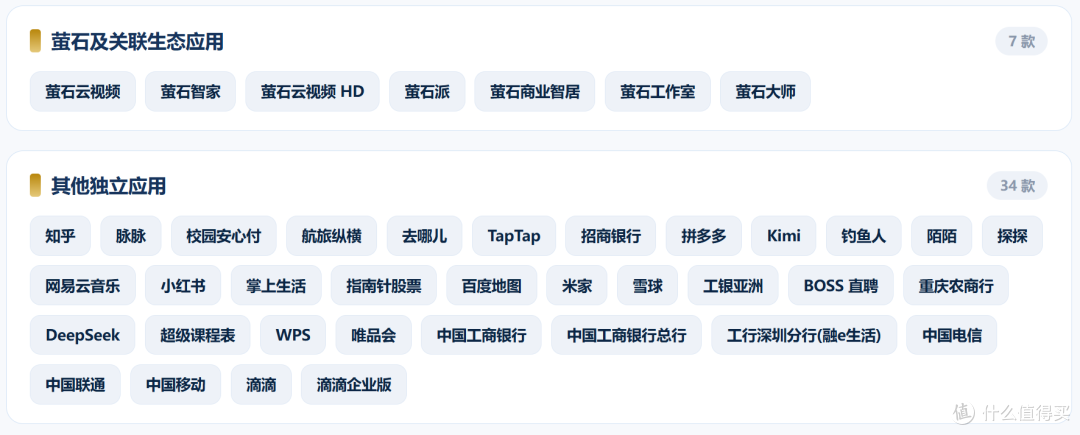Click the 探探 chip

click(x=1012, y=236)
